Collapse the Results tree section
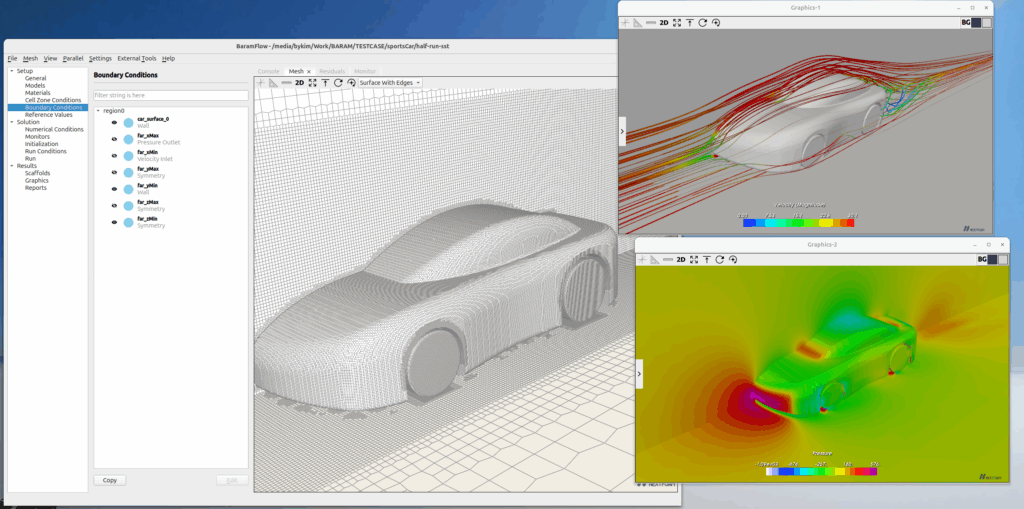The width and height of the screenshot is (1024, 509). click(12, 166)
